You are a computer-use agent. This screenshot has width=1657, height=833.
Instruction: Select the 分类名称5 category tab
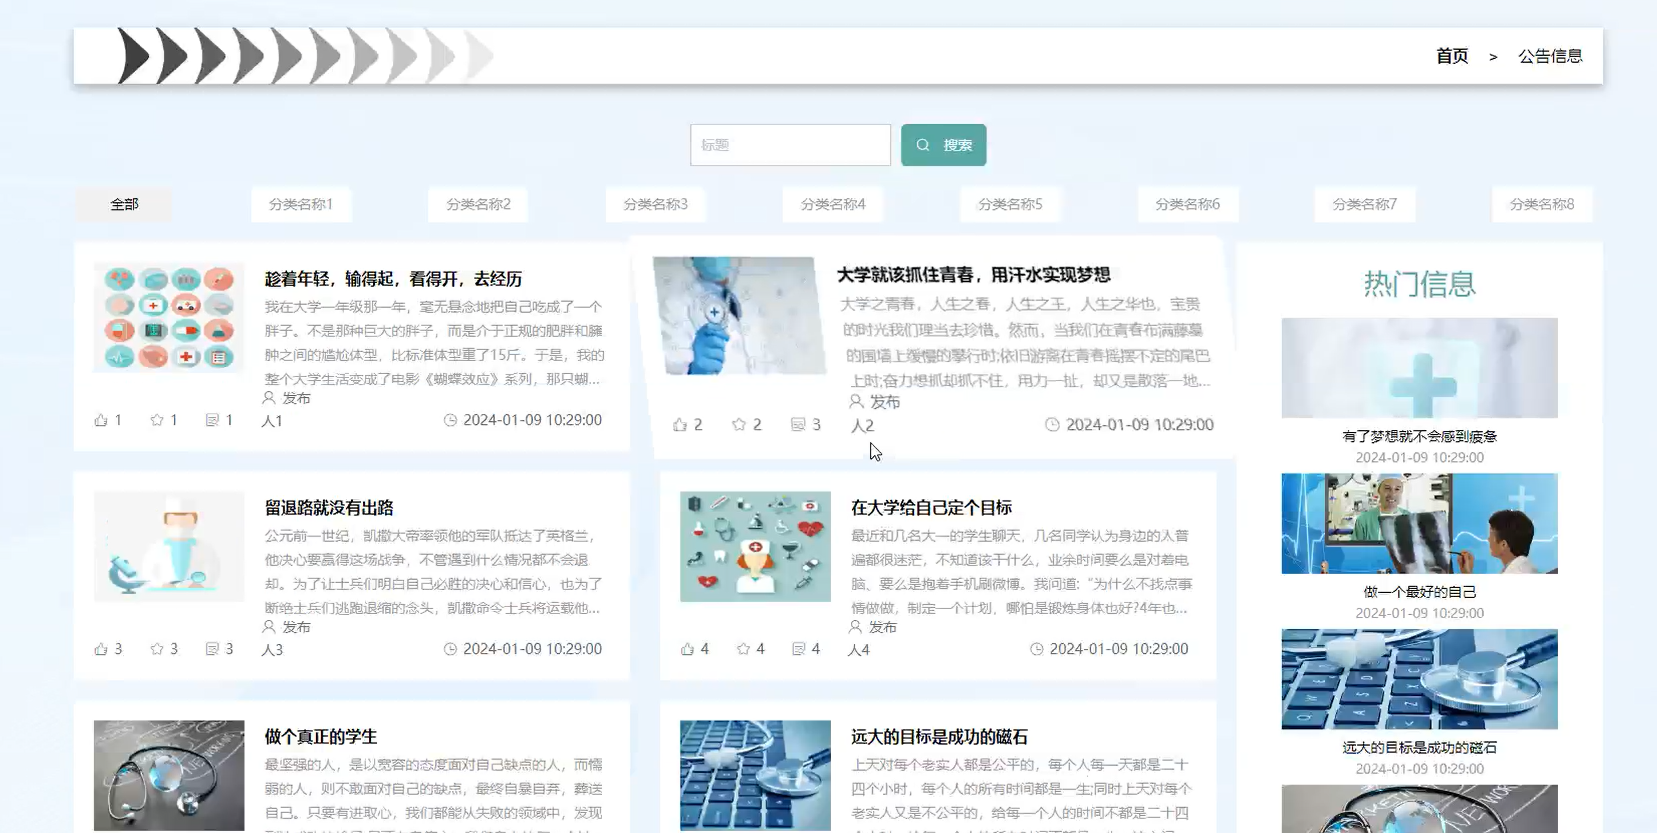click(1010, 204)
